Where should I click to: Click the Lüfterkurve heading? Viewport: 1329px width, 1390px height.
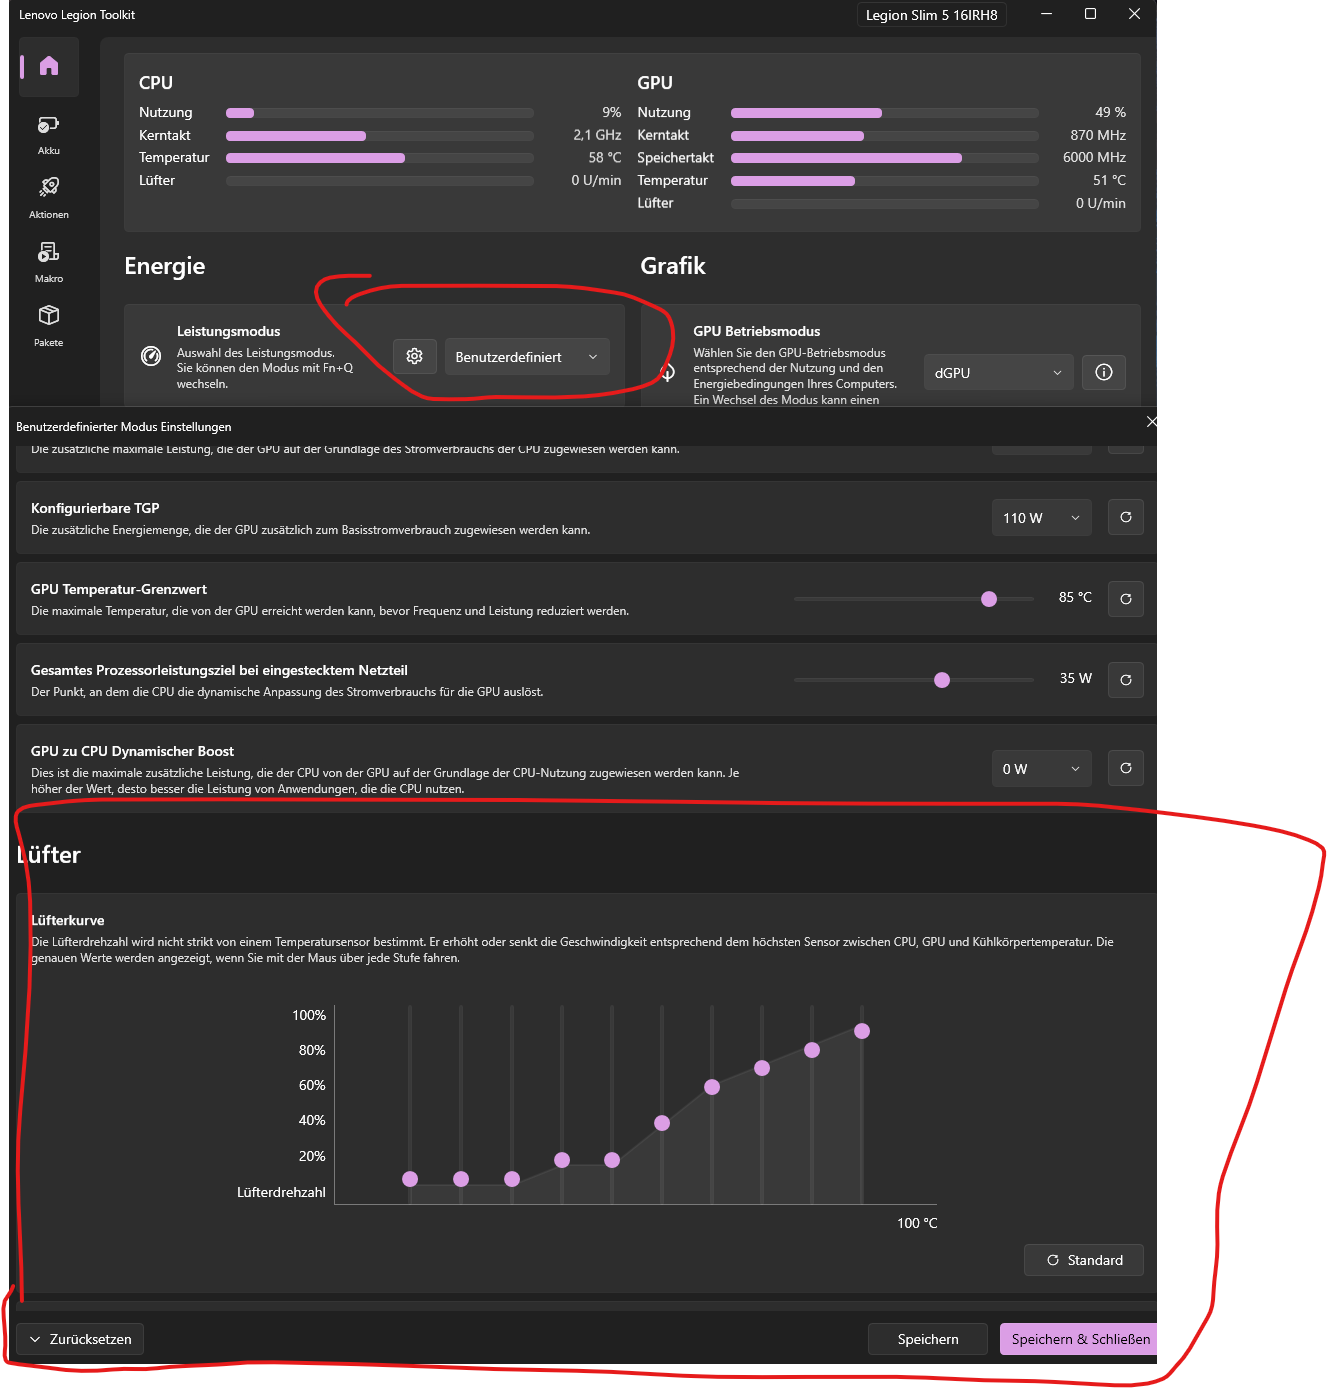67,920
